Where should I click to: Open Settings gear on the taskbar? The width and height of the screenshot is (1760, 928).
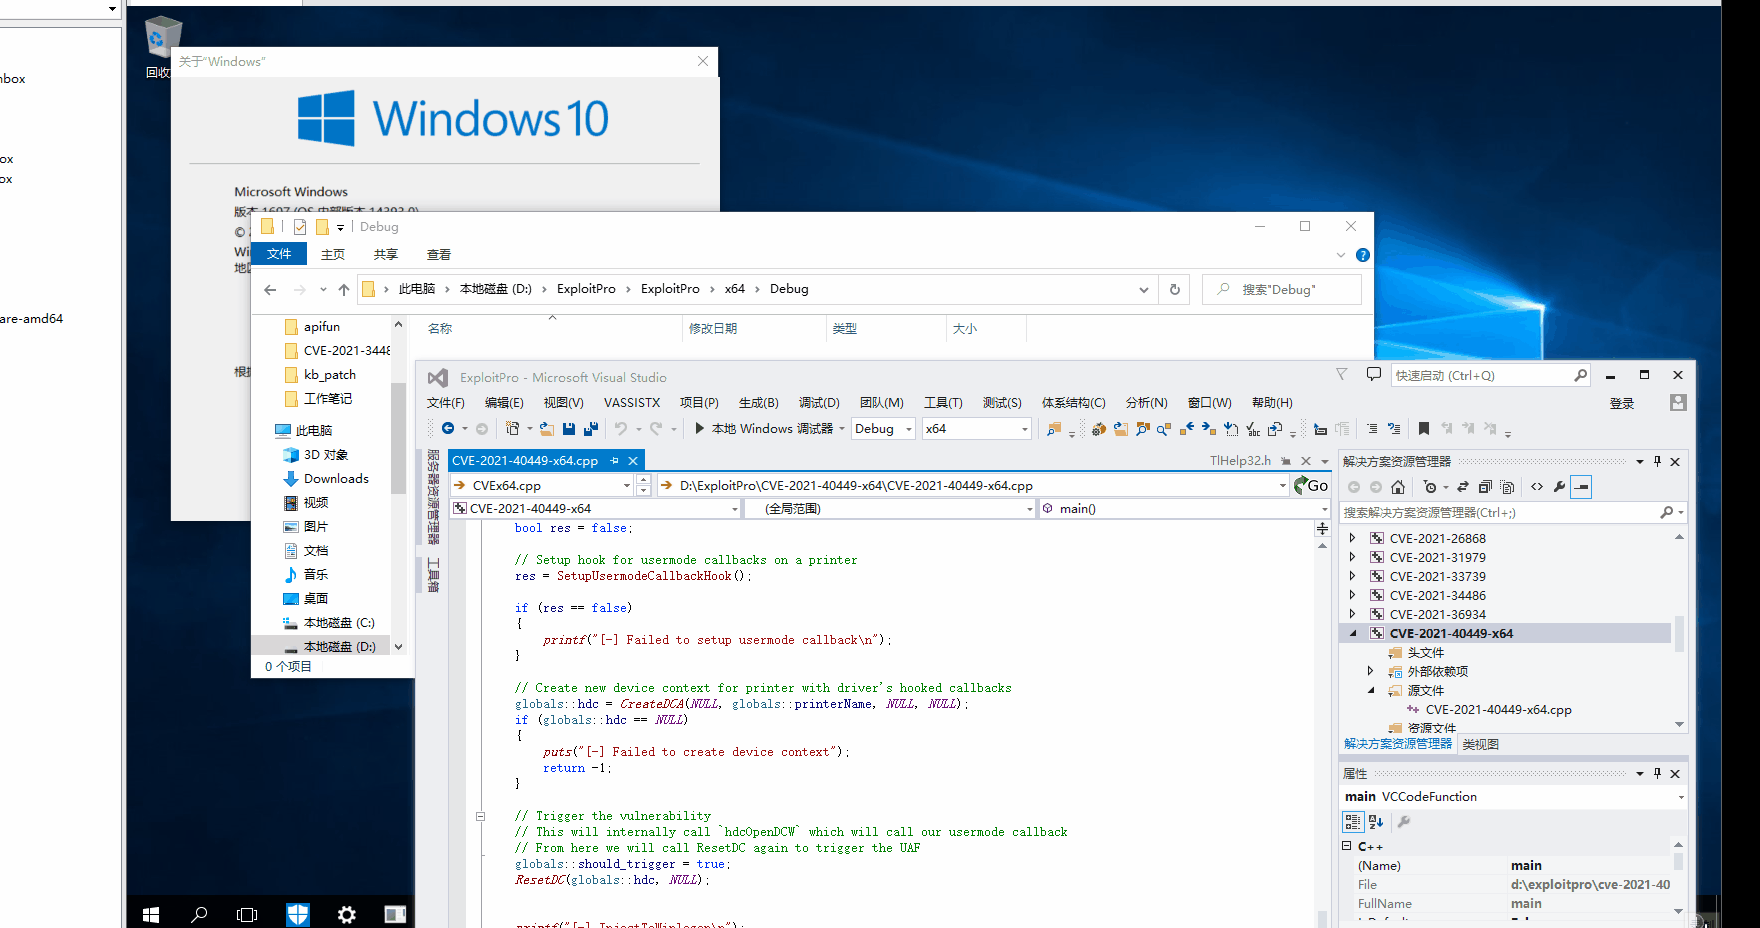[347, 914]
